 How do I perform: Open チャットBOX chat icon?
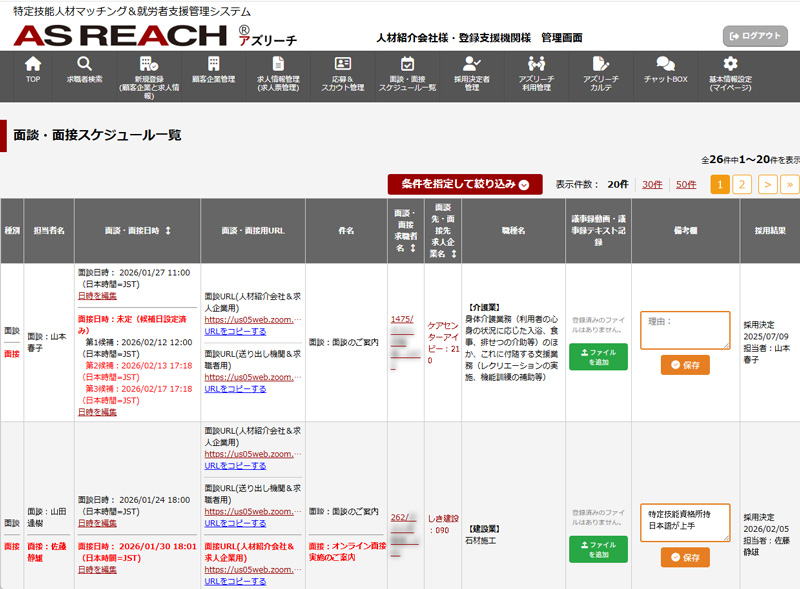[665, 64]
